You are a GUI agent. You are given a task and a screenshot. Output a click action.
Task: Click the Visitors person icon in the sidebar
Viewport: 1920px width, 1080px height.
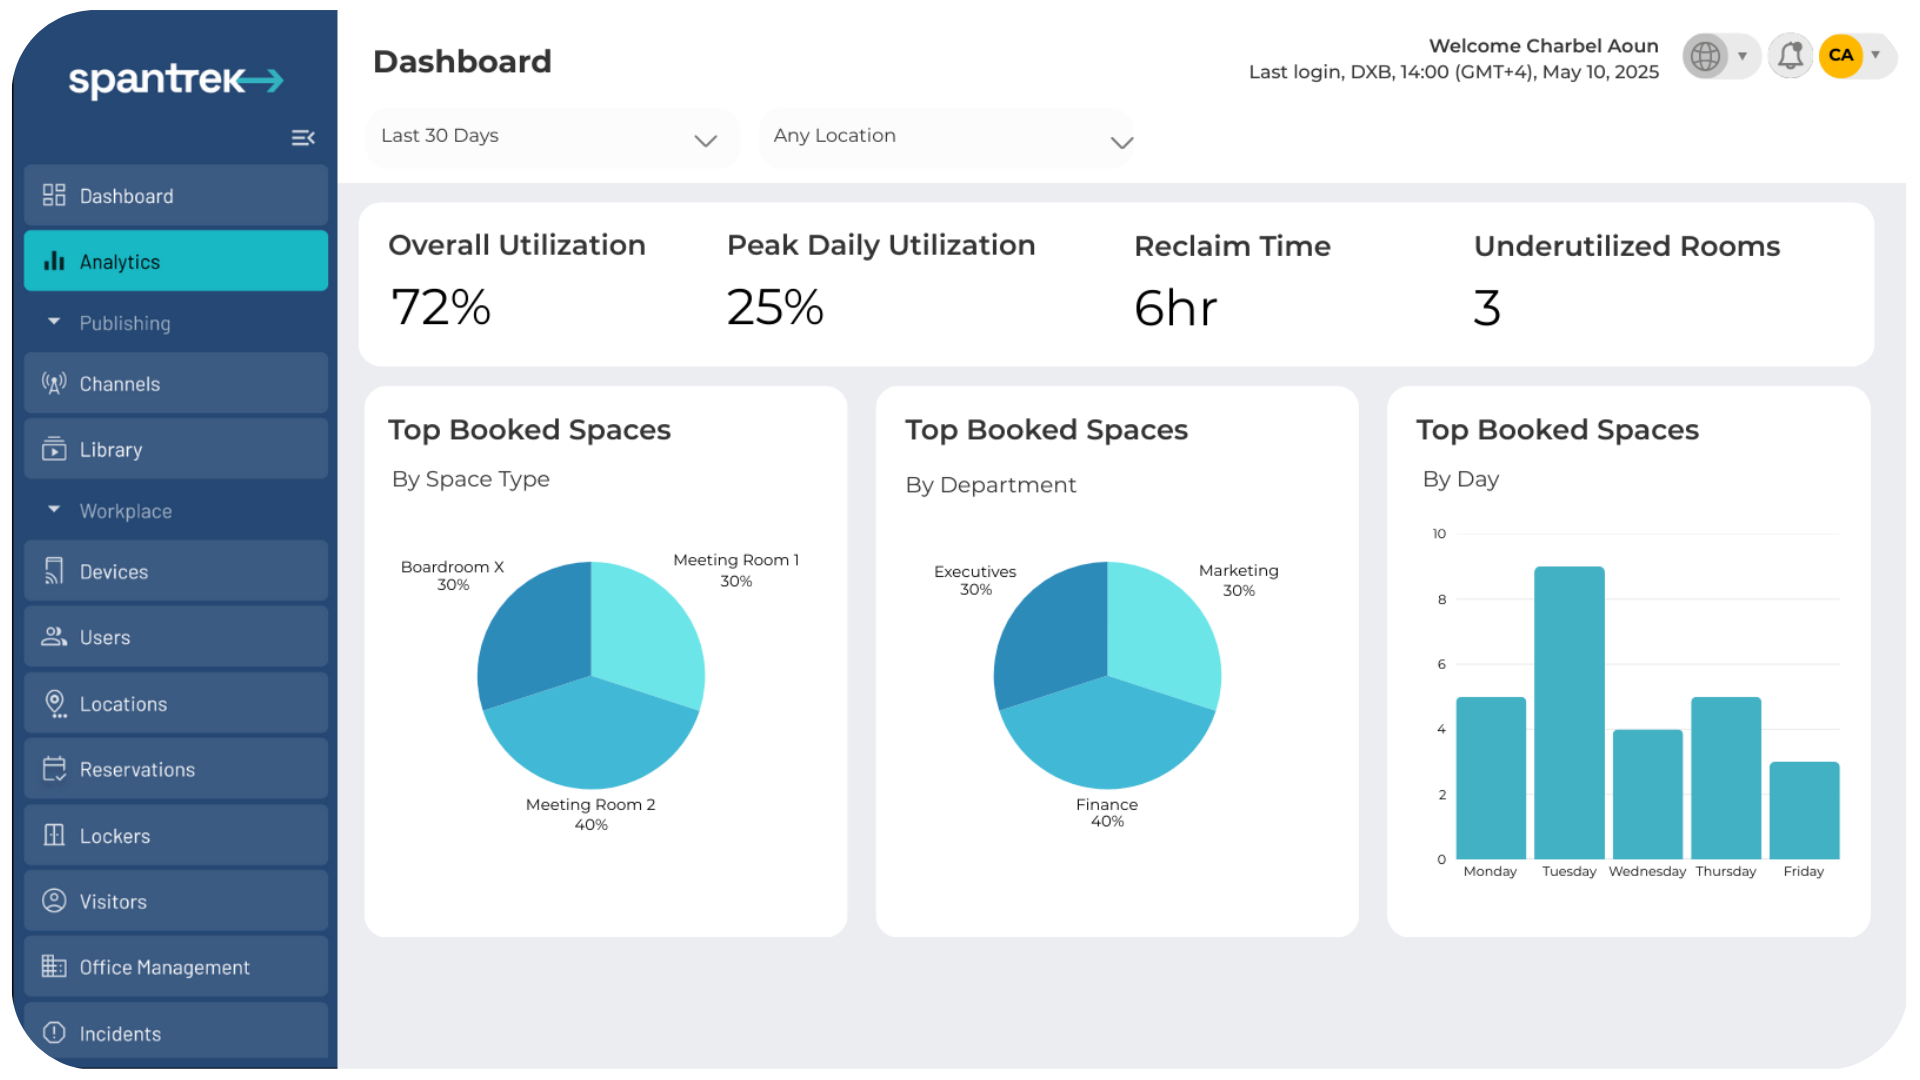(x=54, y=901)
